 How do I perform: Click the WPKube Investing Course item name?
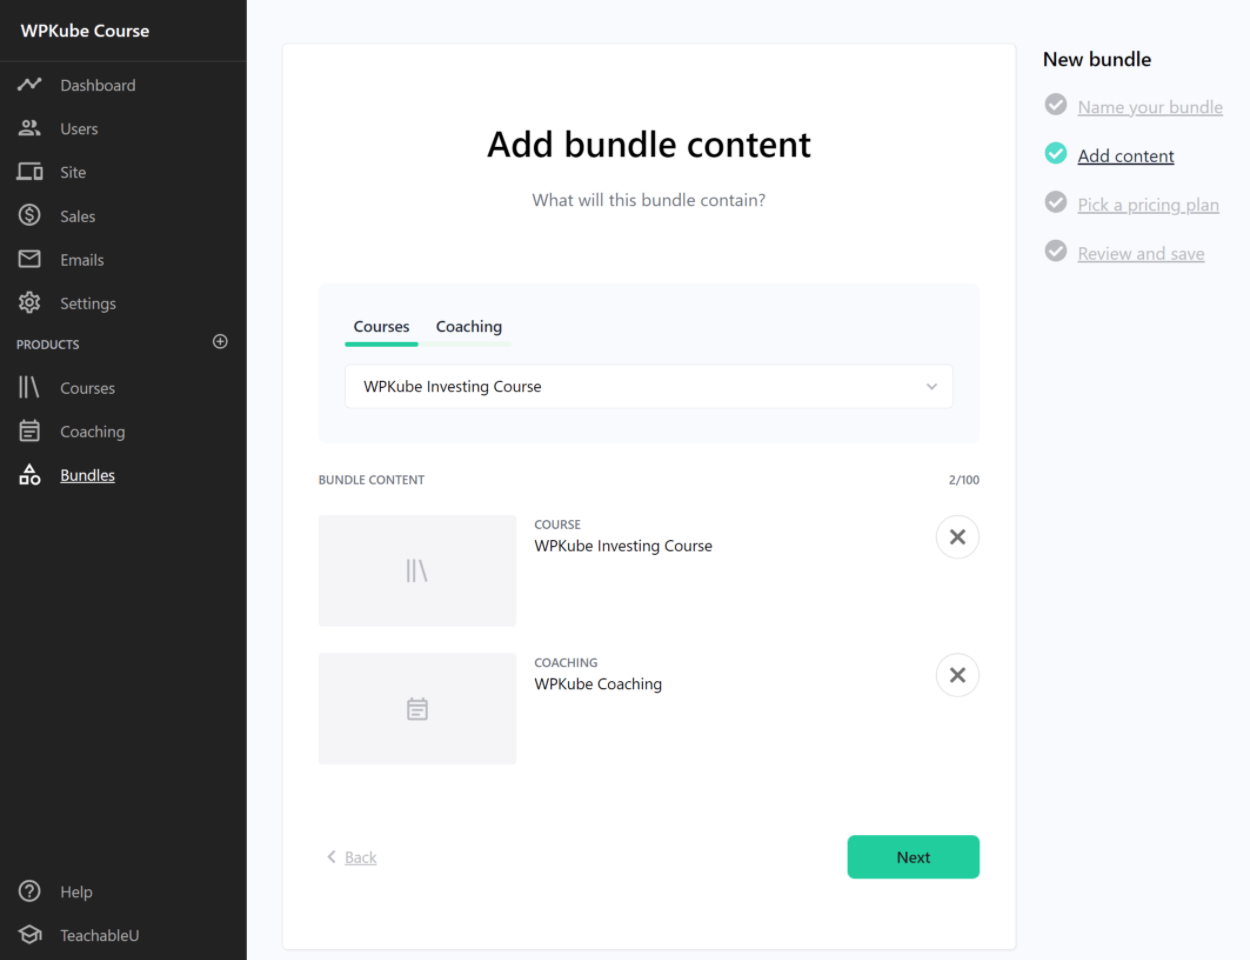(623, 546)
